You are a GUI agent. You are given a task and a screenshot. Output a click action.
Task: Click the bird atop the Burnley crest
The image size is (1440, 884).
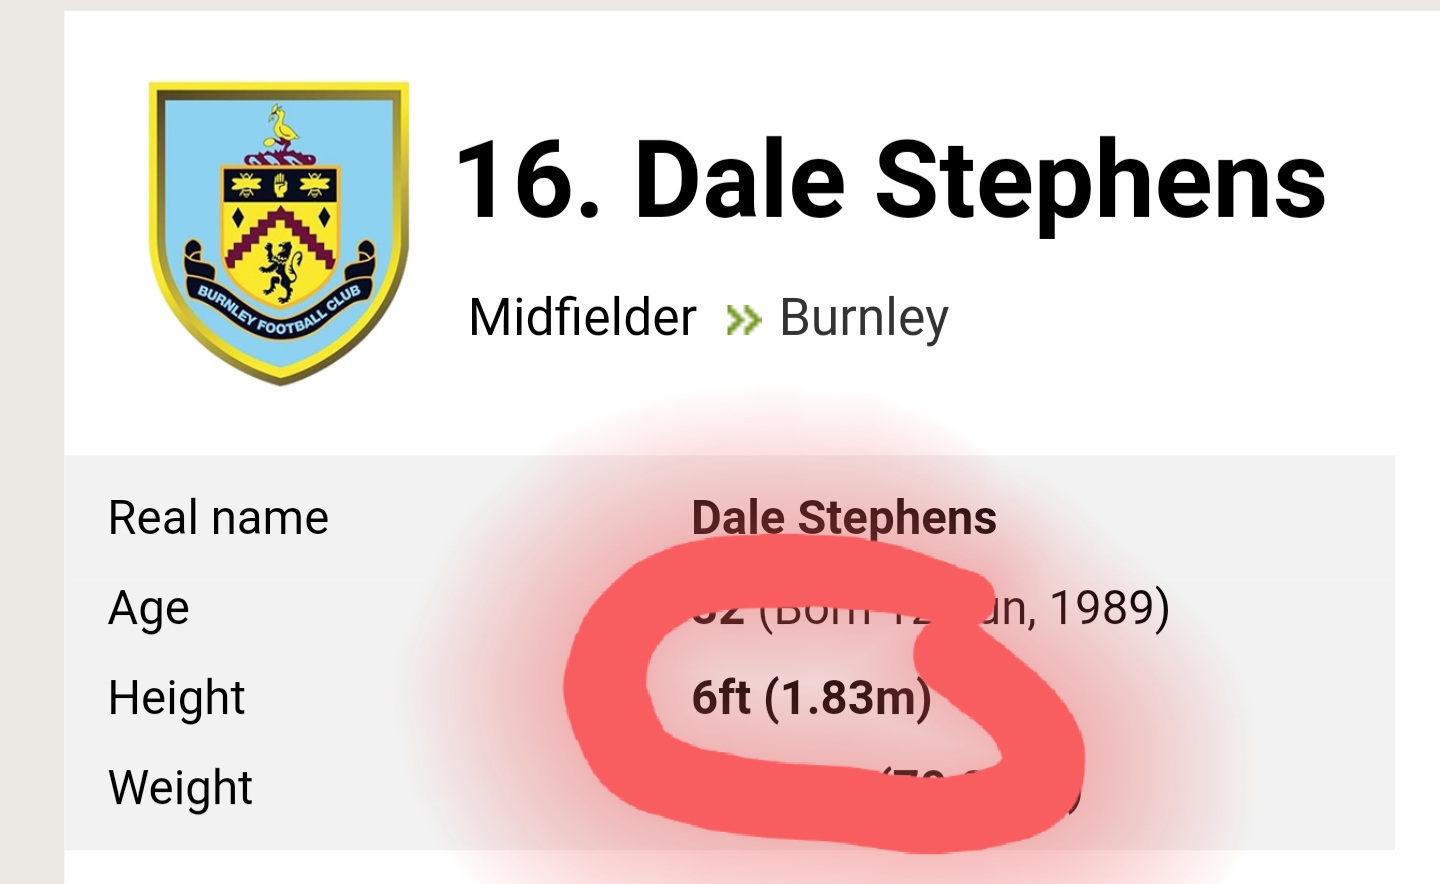[283, 128]
